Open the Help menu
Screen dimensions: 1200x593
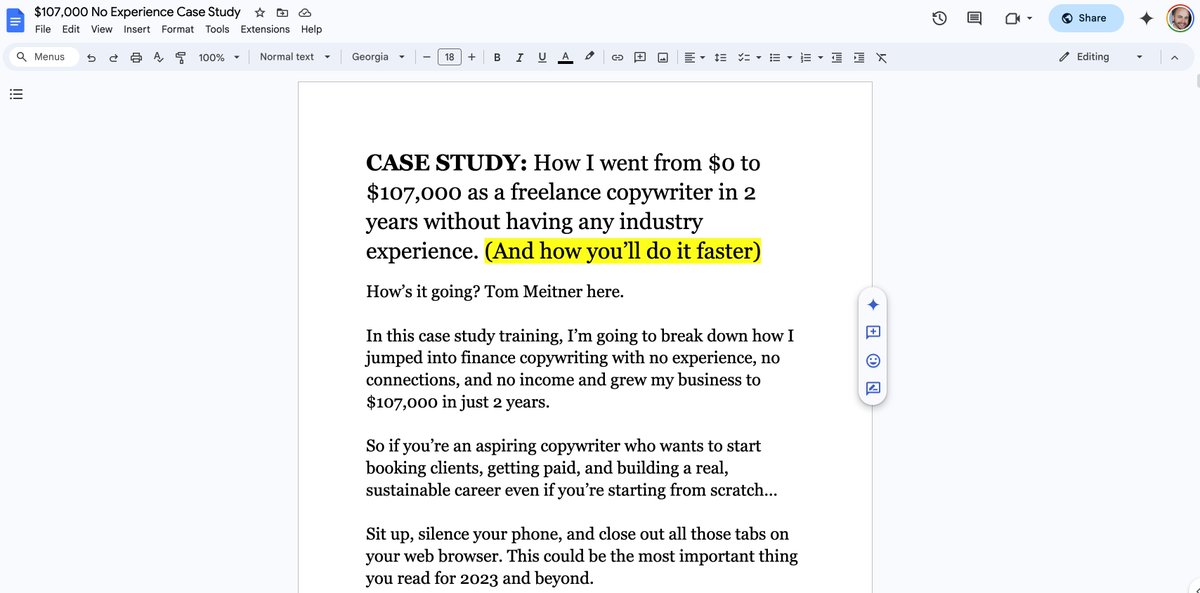312,29
